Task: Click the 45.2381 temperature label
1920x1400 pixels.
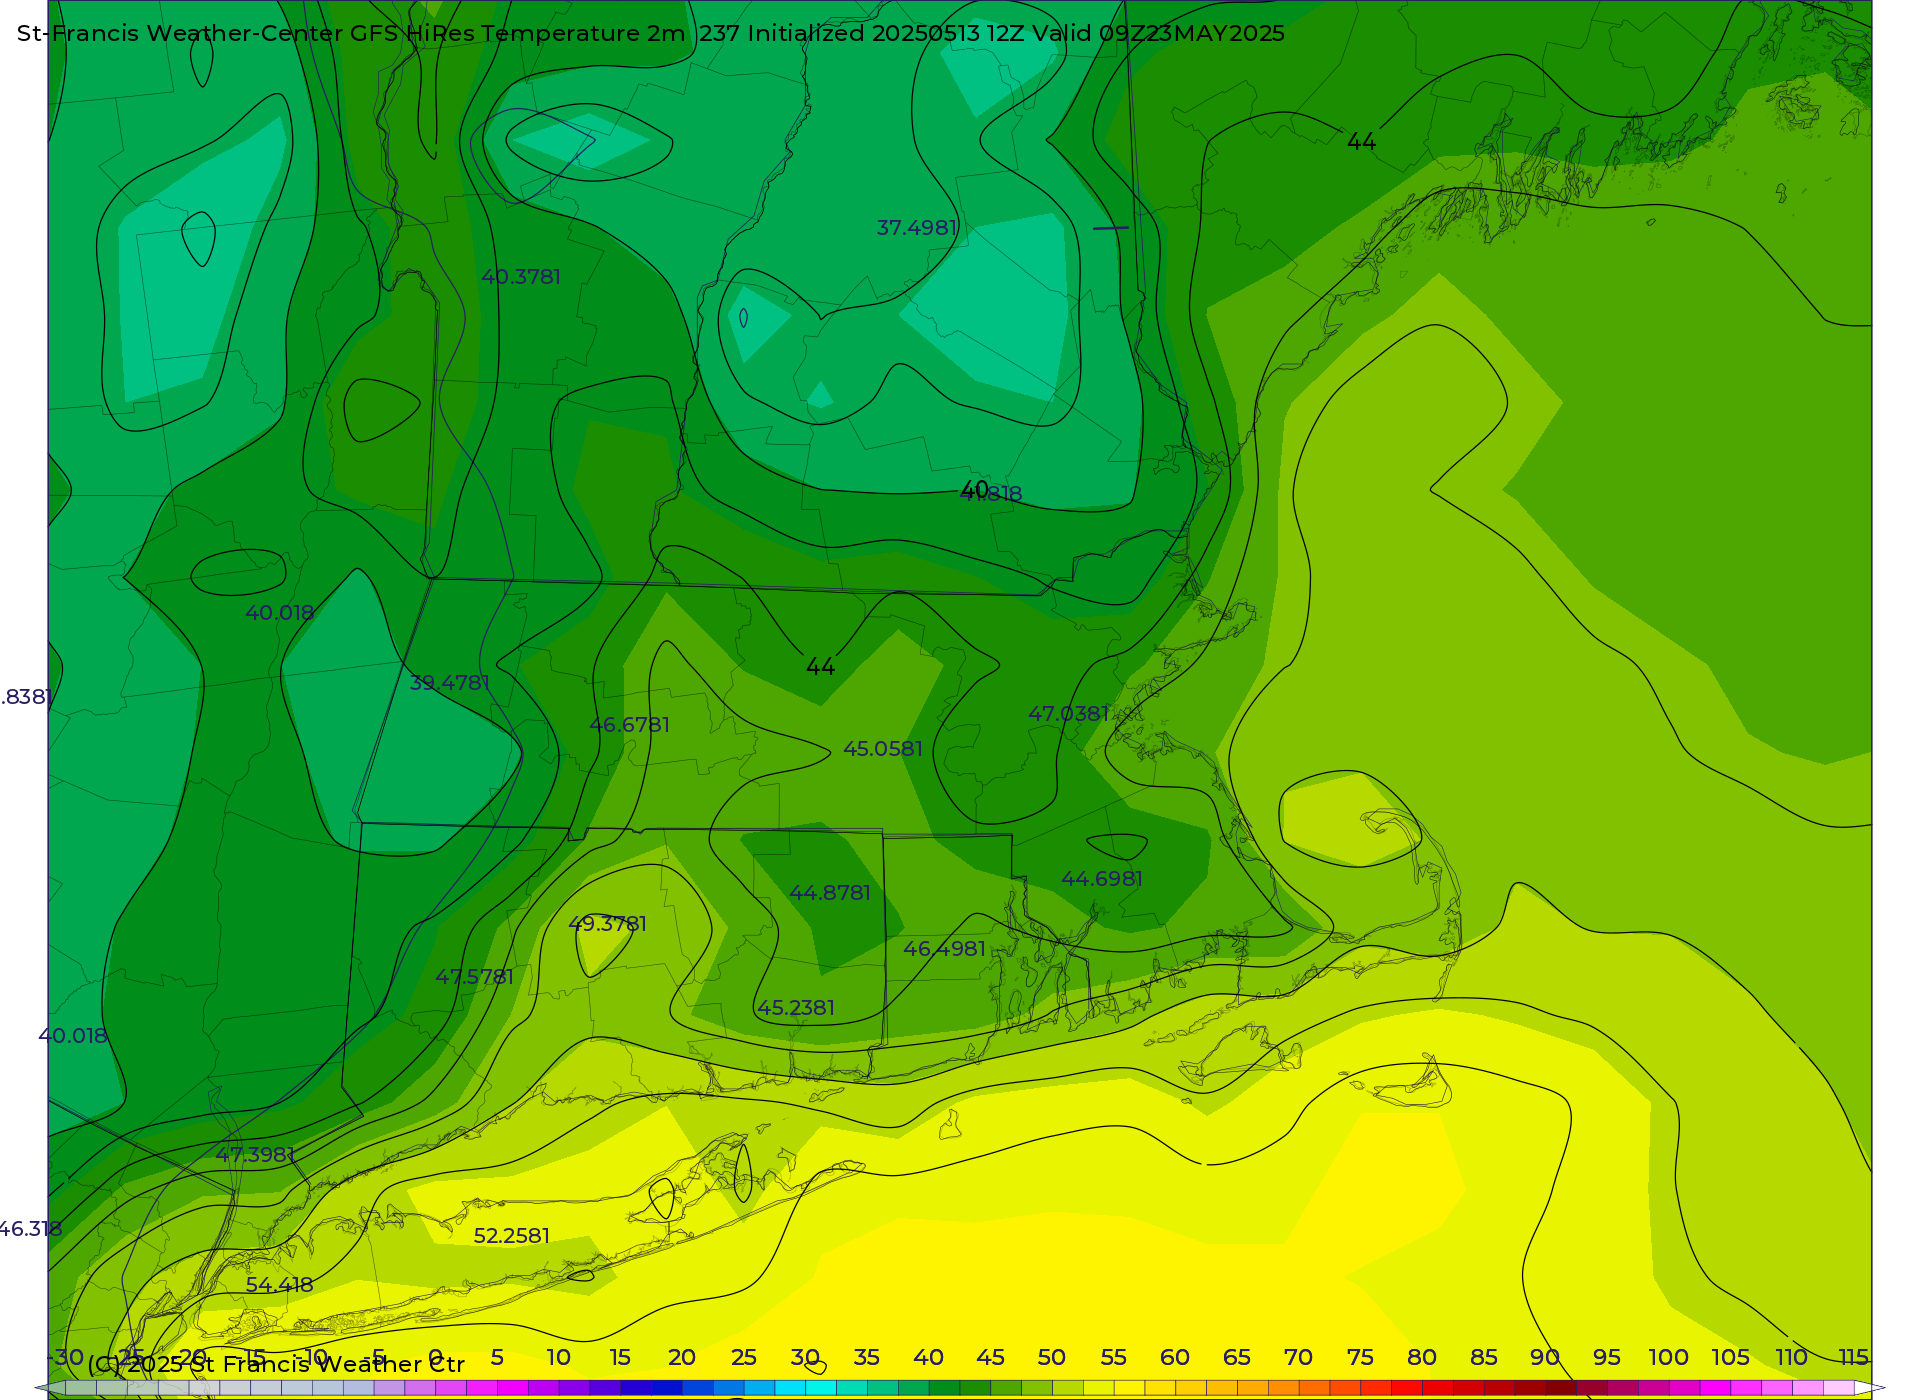Action: (x=796, y=1008)
